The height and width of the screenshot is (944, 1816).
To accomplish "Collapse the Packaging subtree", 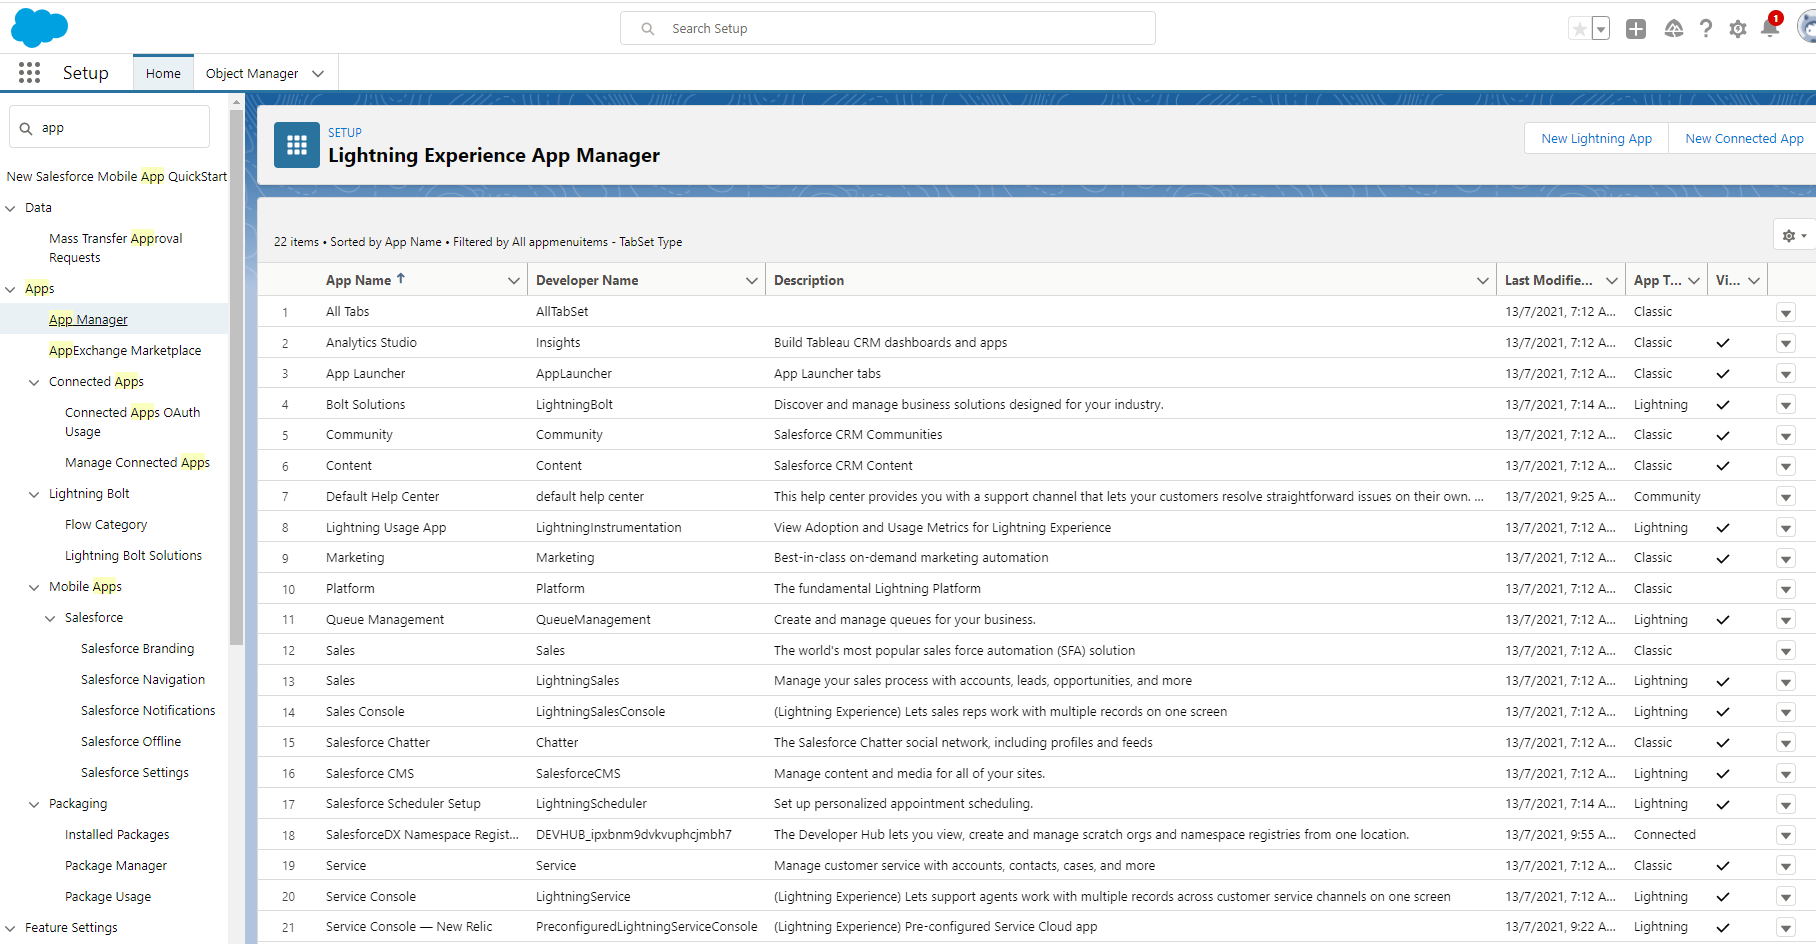I will tap(35, 804).
